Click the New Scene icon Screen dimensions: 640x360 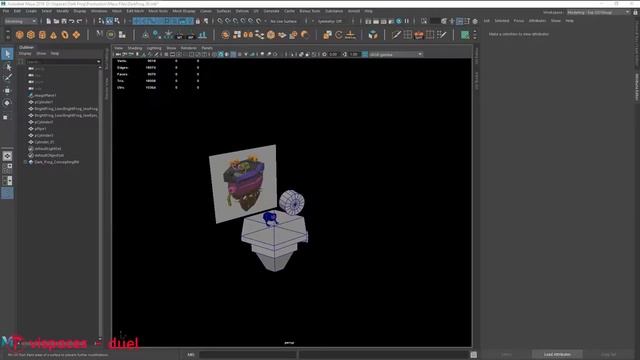click(x=49, y=21)
